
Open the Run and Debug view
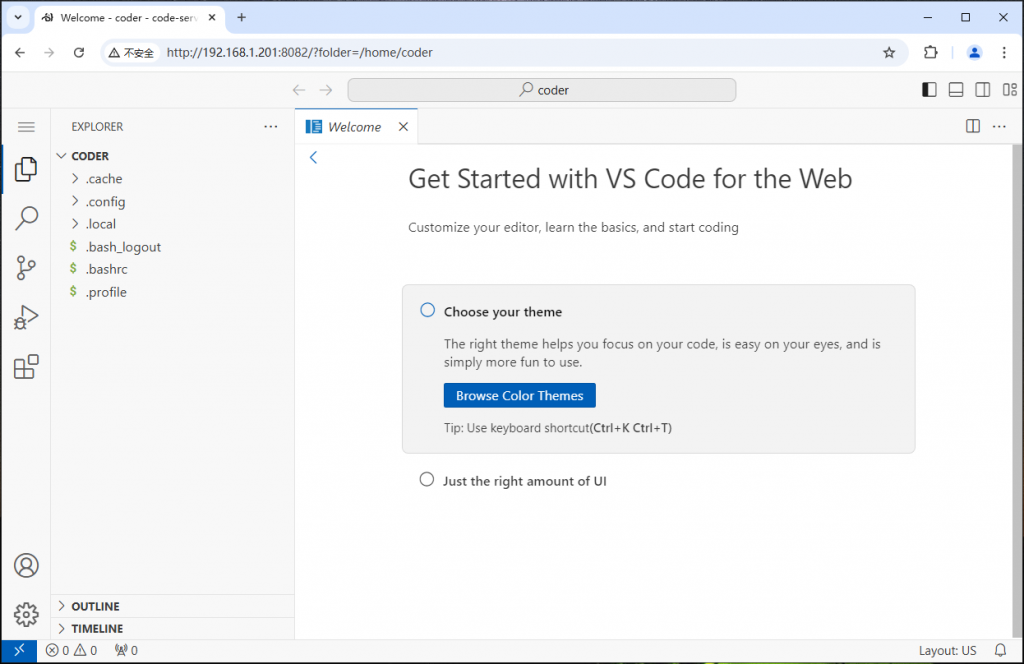click(x=25, y=317)
